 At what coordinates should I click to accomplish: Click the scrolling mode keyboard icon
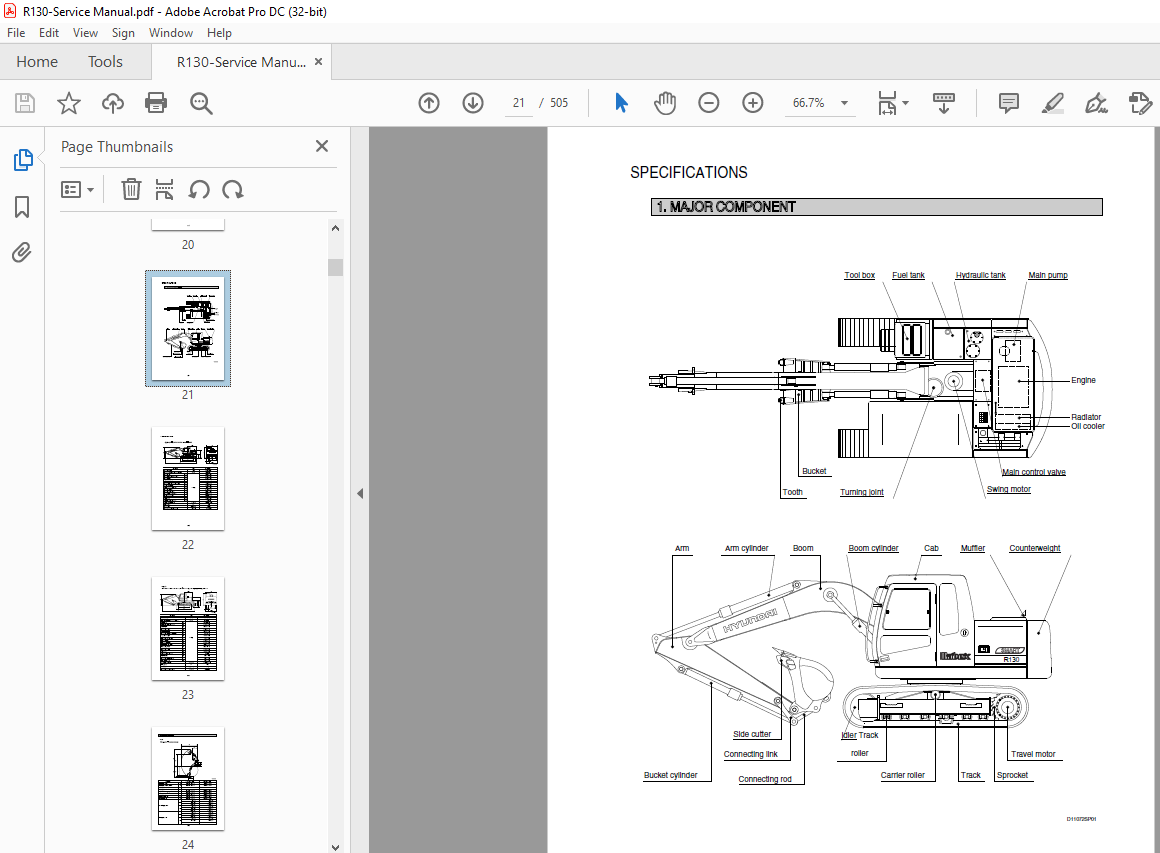point(943,103)
